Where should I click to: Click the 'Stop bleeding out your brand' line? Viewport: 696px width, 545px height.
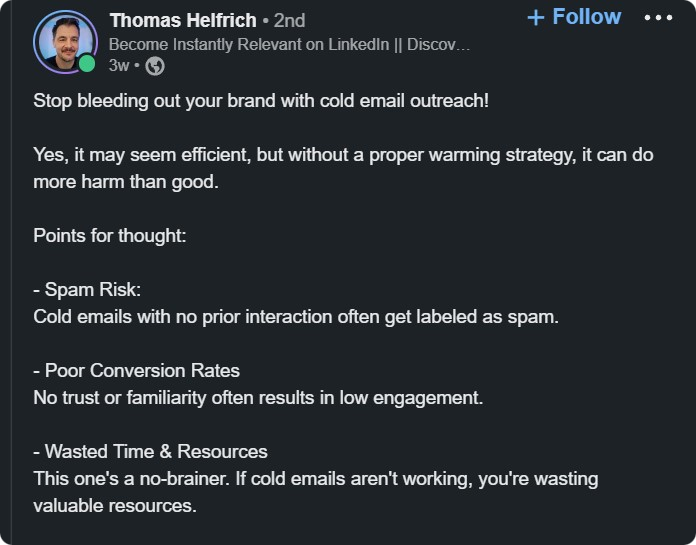pyautogui.click(x=261, y=101)
